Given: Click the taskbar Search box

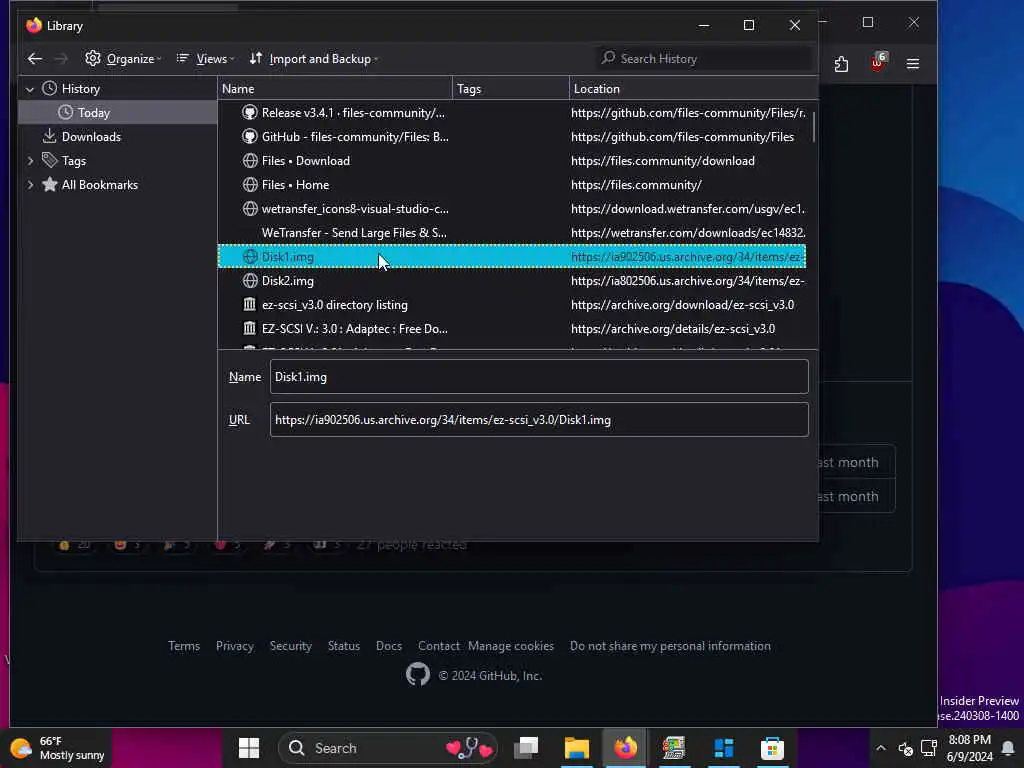Looking at the screenshot, I should 388,748.
